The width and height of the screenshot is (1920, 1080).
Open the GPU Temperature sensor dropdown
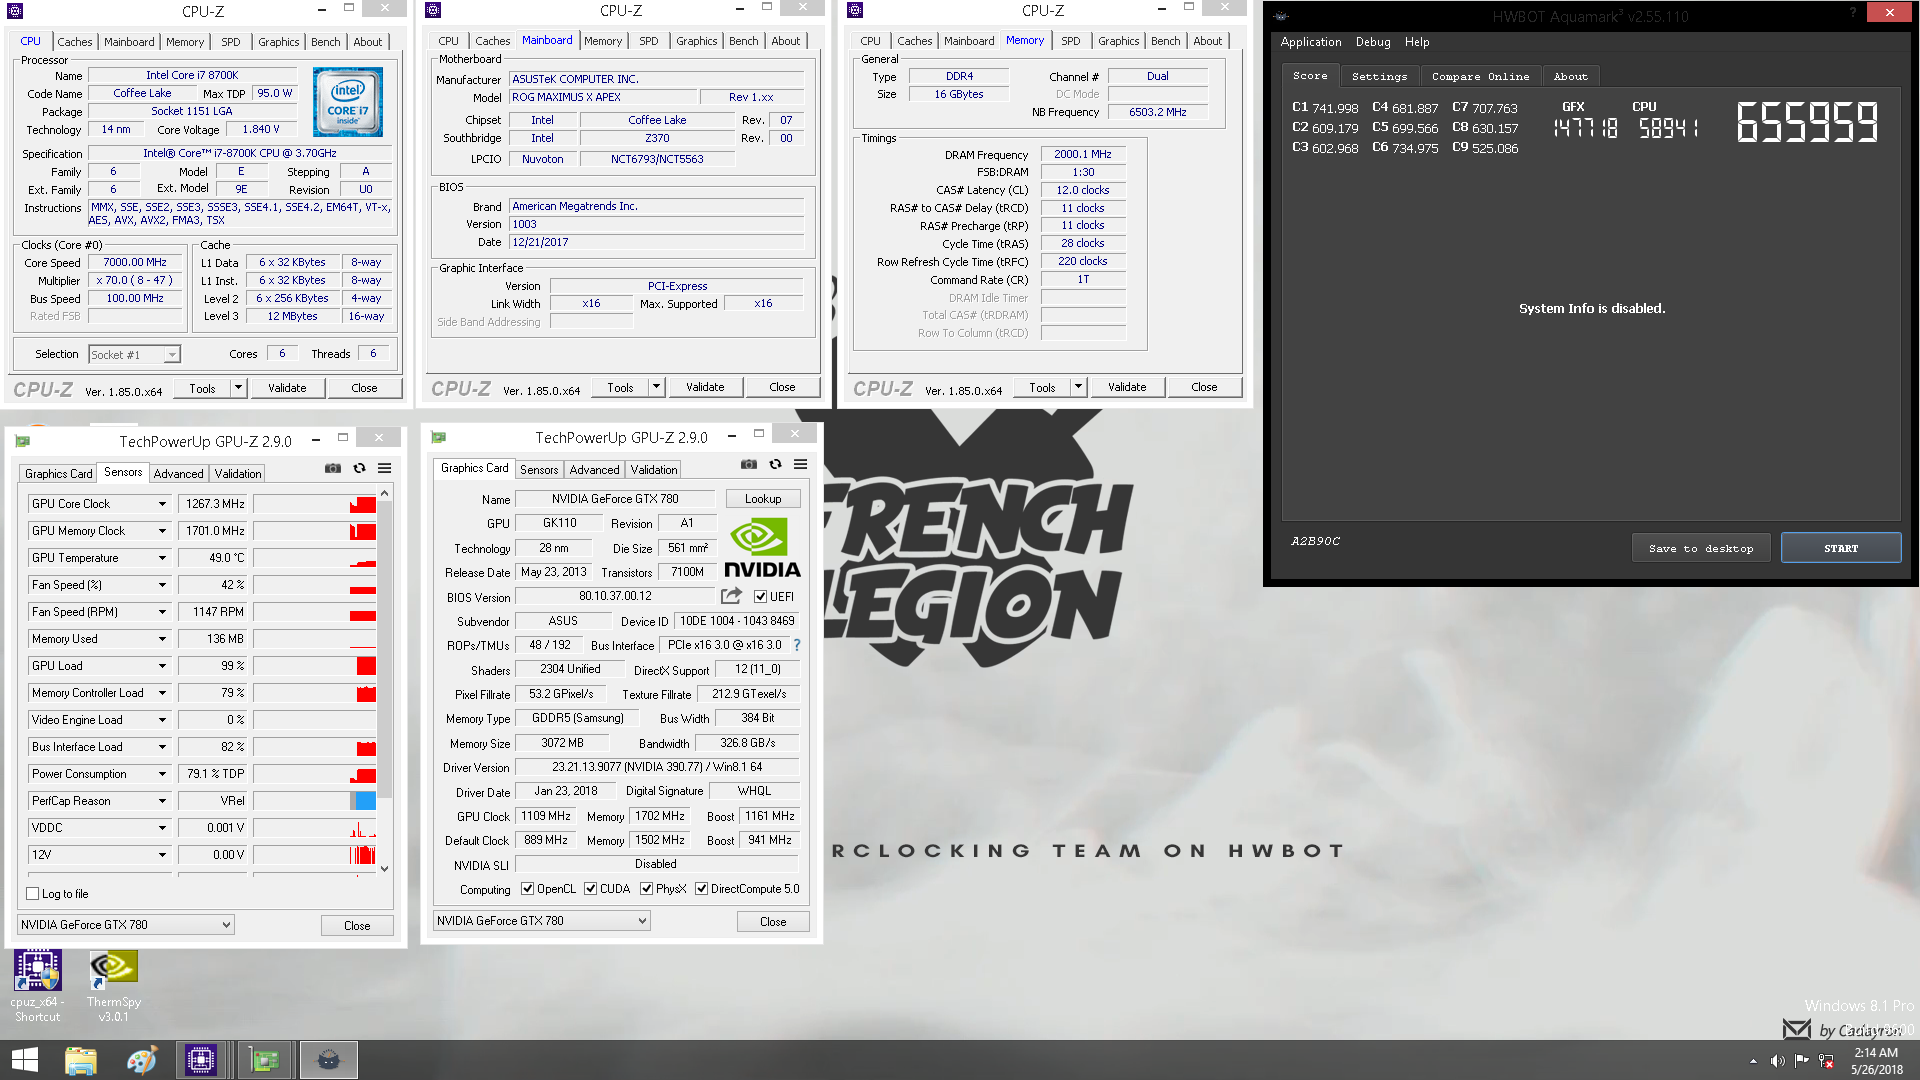tap(162, 558)
